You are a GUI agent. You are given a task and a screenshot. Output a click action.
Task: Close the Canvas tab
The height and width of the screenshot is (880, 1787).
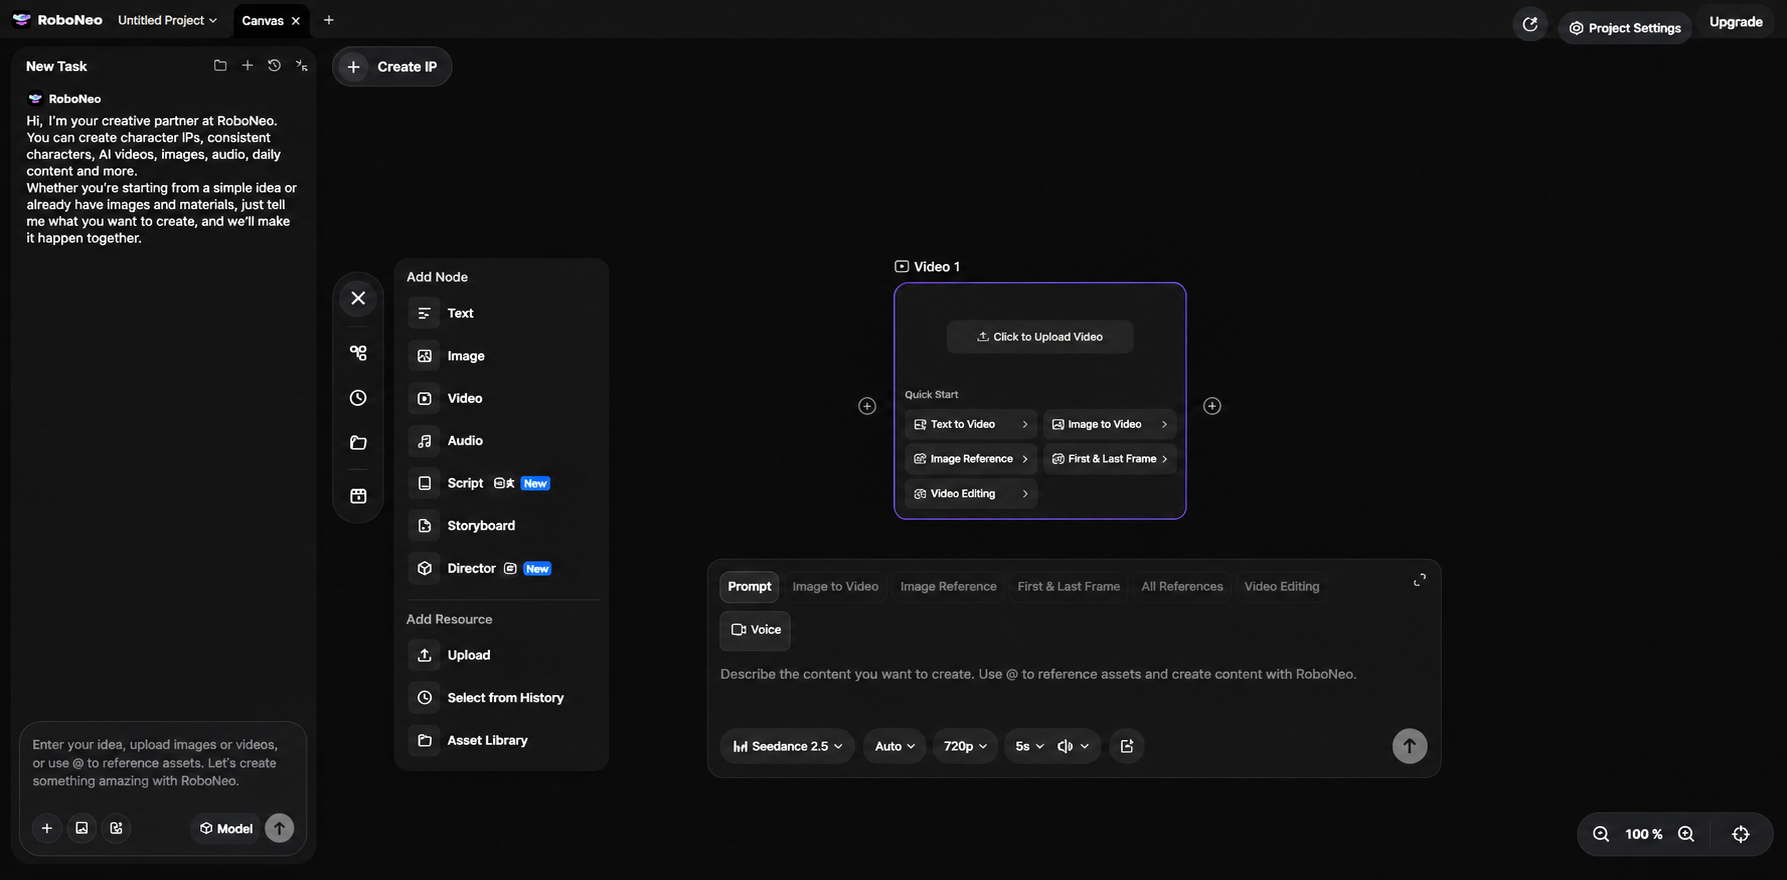pyautogui.click(x=296, y=21)
